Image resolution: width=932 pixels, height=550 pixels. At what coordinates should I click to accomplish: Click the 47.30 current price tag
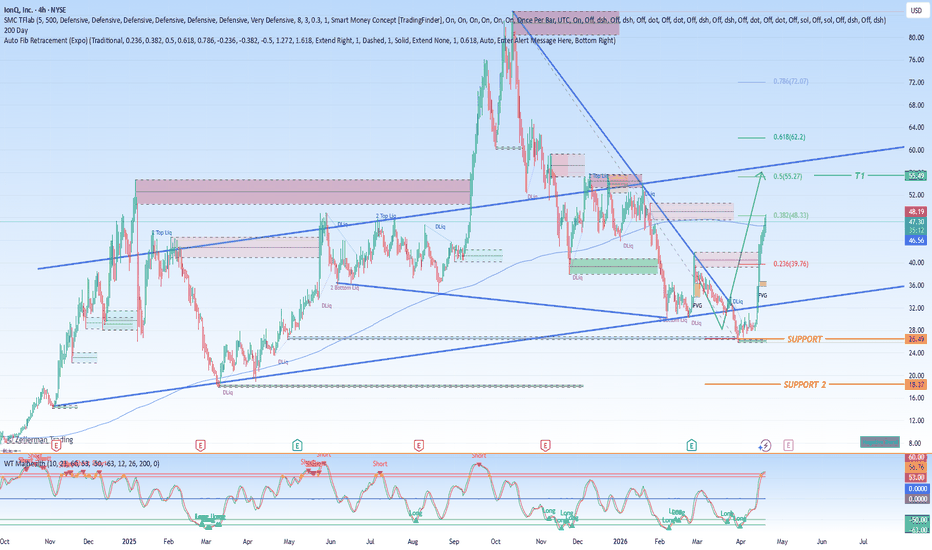tap(916, 222)
